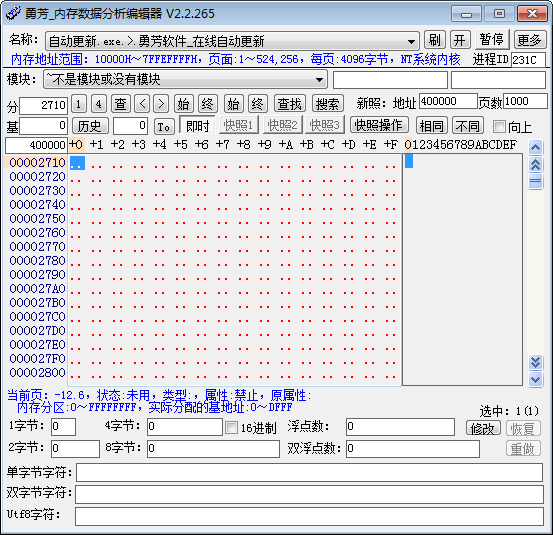This screenshot has height=535, width=553.
Task: Click the double down arrow page icon
Action: click(x=535, y=362)
